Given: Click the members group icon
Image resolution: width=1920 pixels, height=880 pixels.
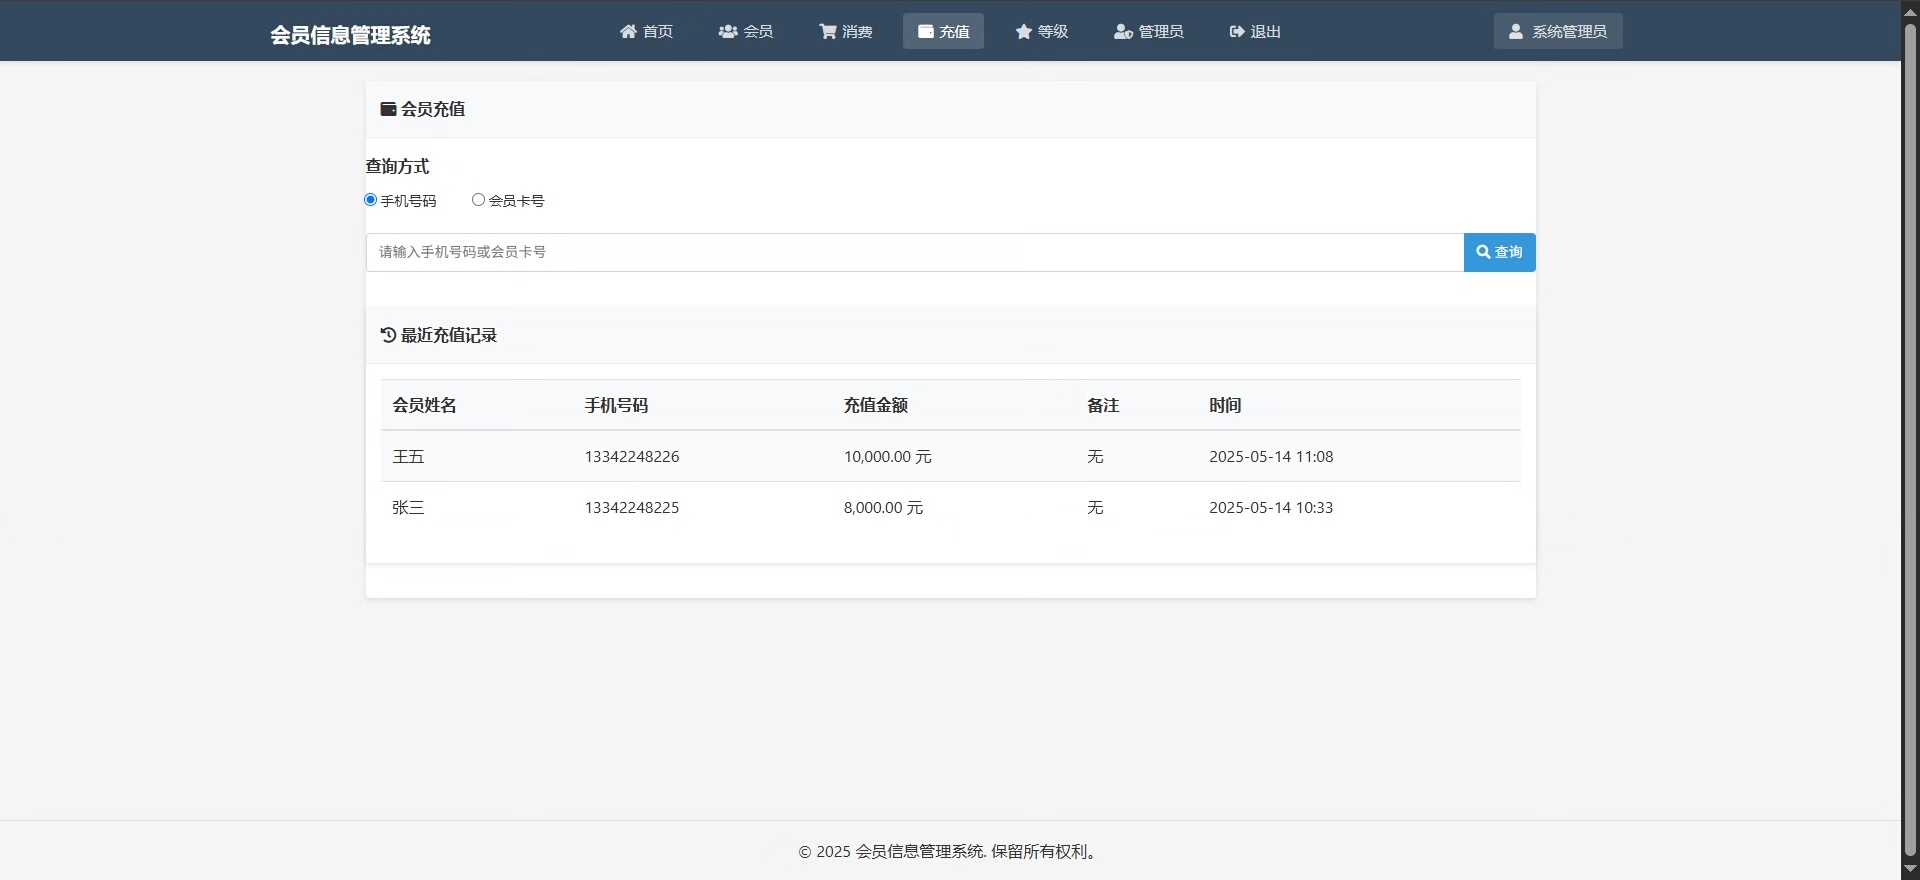Looking at the screenshot, I should point(728,32).
